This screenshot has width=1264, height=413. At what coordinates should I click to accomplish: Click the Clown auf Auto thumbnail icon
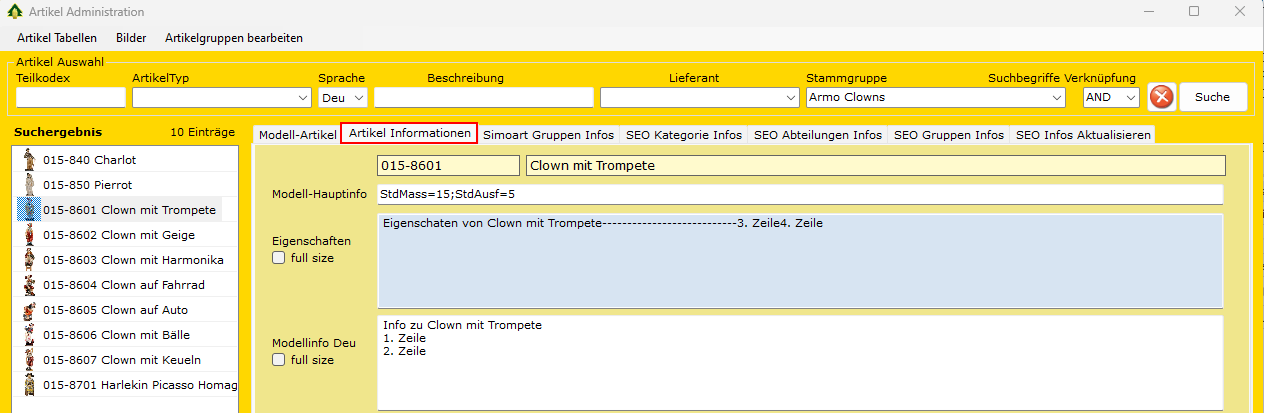click(x=29, y=310)
